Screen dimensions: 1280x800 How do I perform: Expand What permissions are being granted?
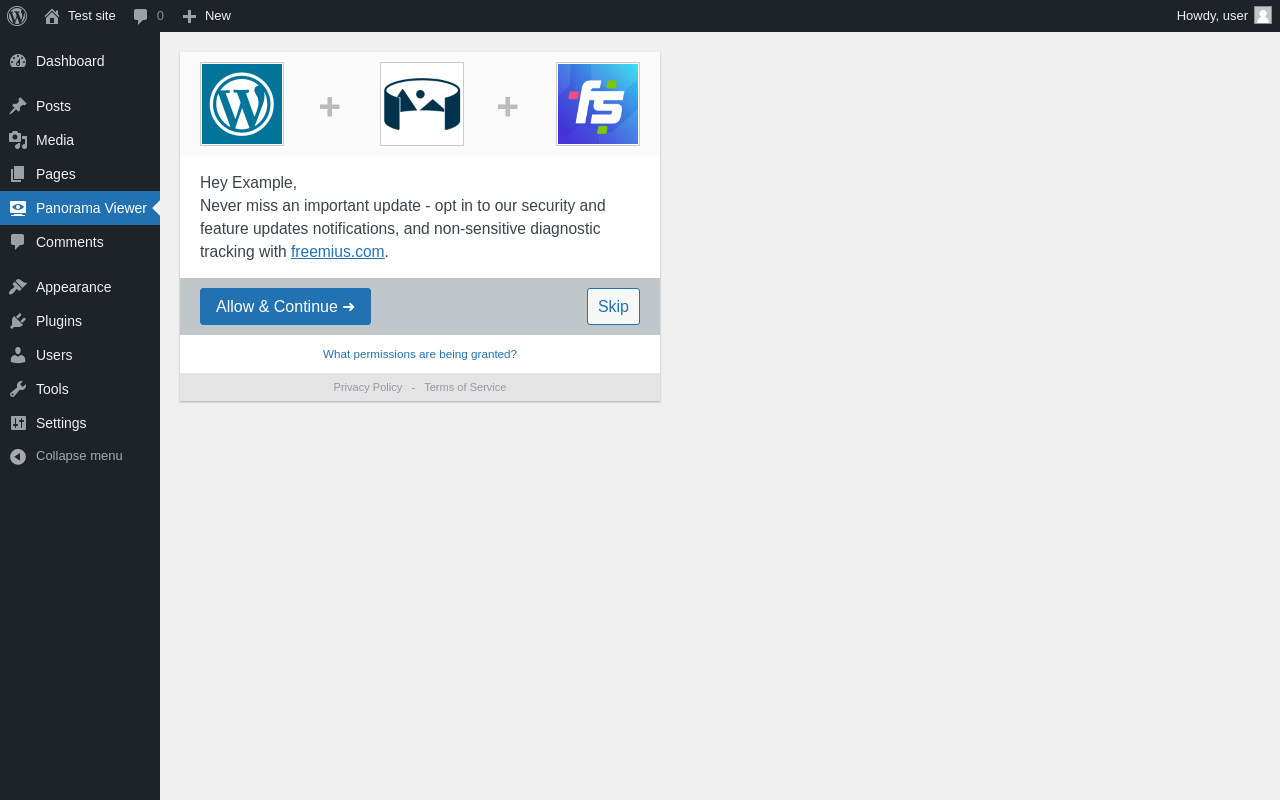[x=420, y=354]
